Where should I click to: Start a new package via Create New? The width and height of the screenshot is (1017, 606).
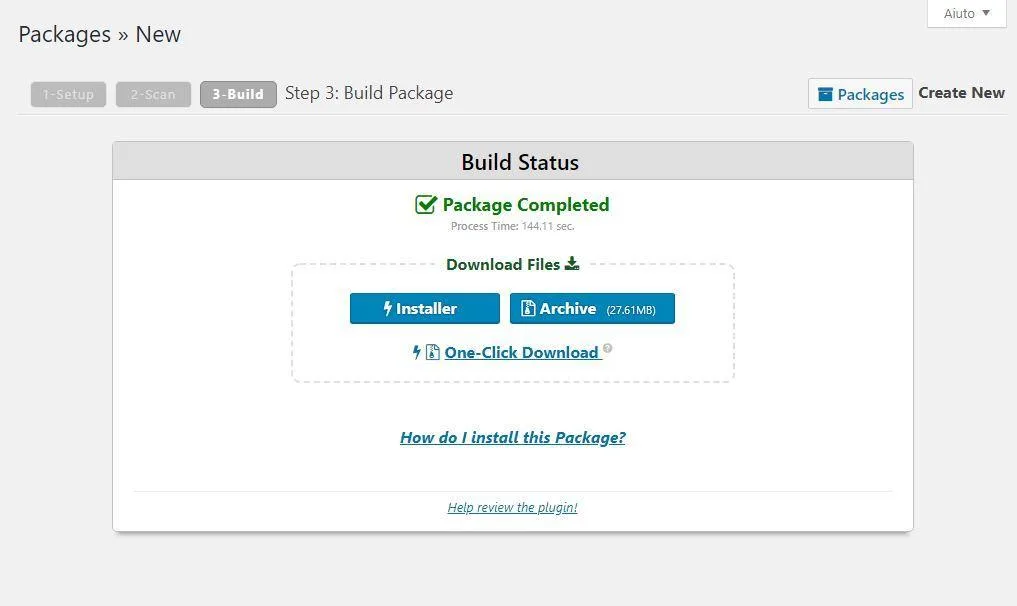(x=961, y=92)
